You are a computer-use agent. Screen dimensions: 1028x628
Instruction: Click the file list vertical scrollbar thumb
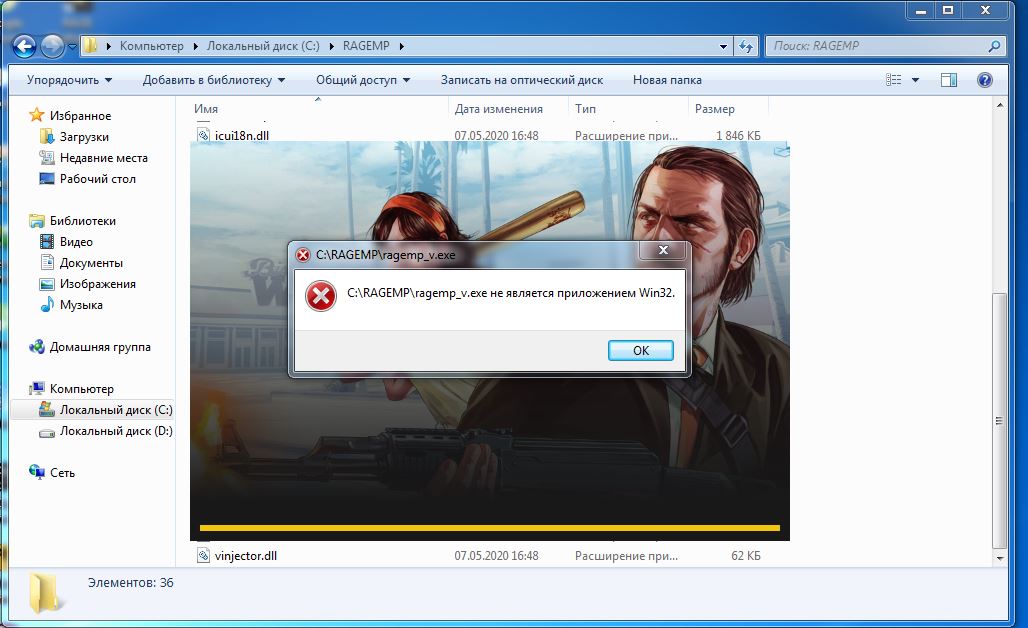point(998,420)
